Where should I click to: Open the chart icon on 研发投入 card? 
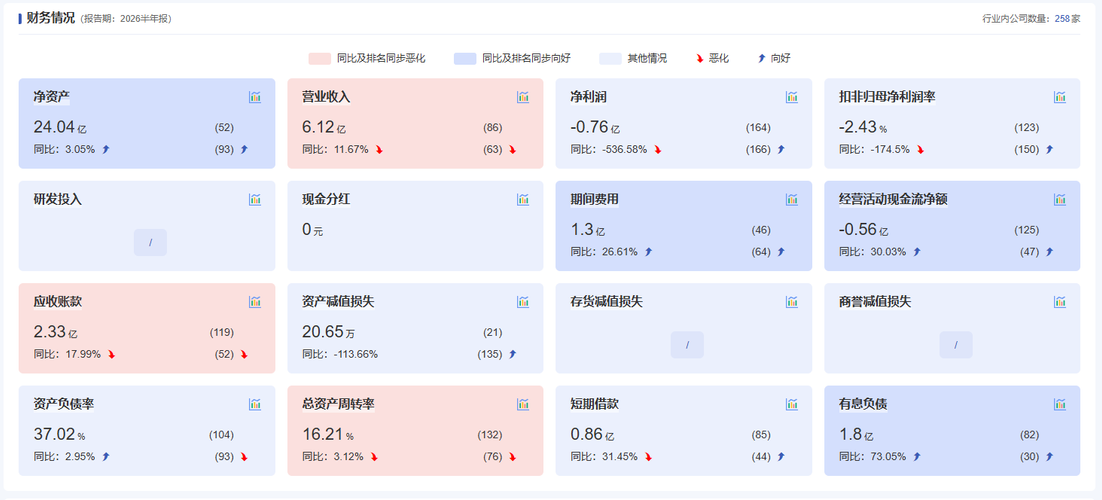(254, 200)
